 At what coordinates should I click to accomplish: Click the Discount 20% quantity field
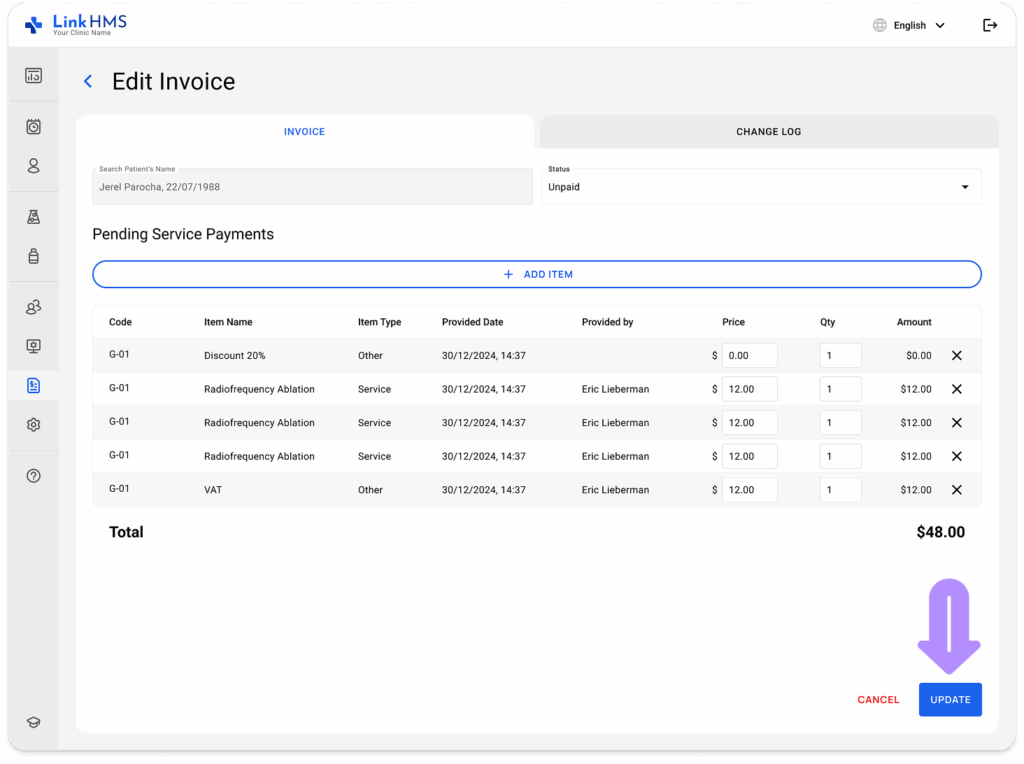tap(840, 356)
